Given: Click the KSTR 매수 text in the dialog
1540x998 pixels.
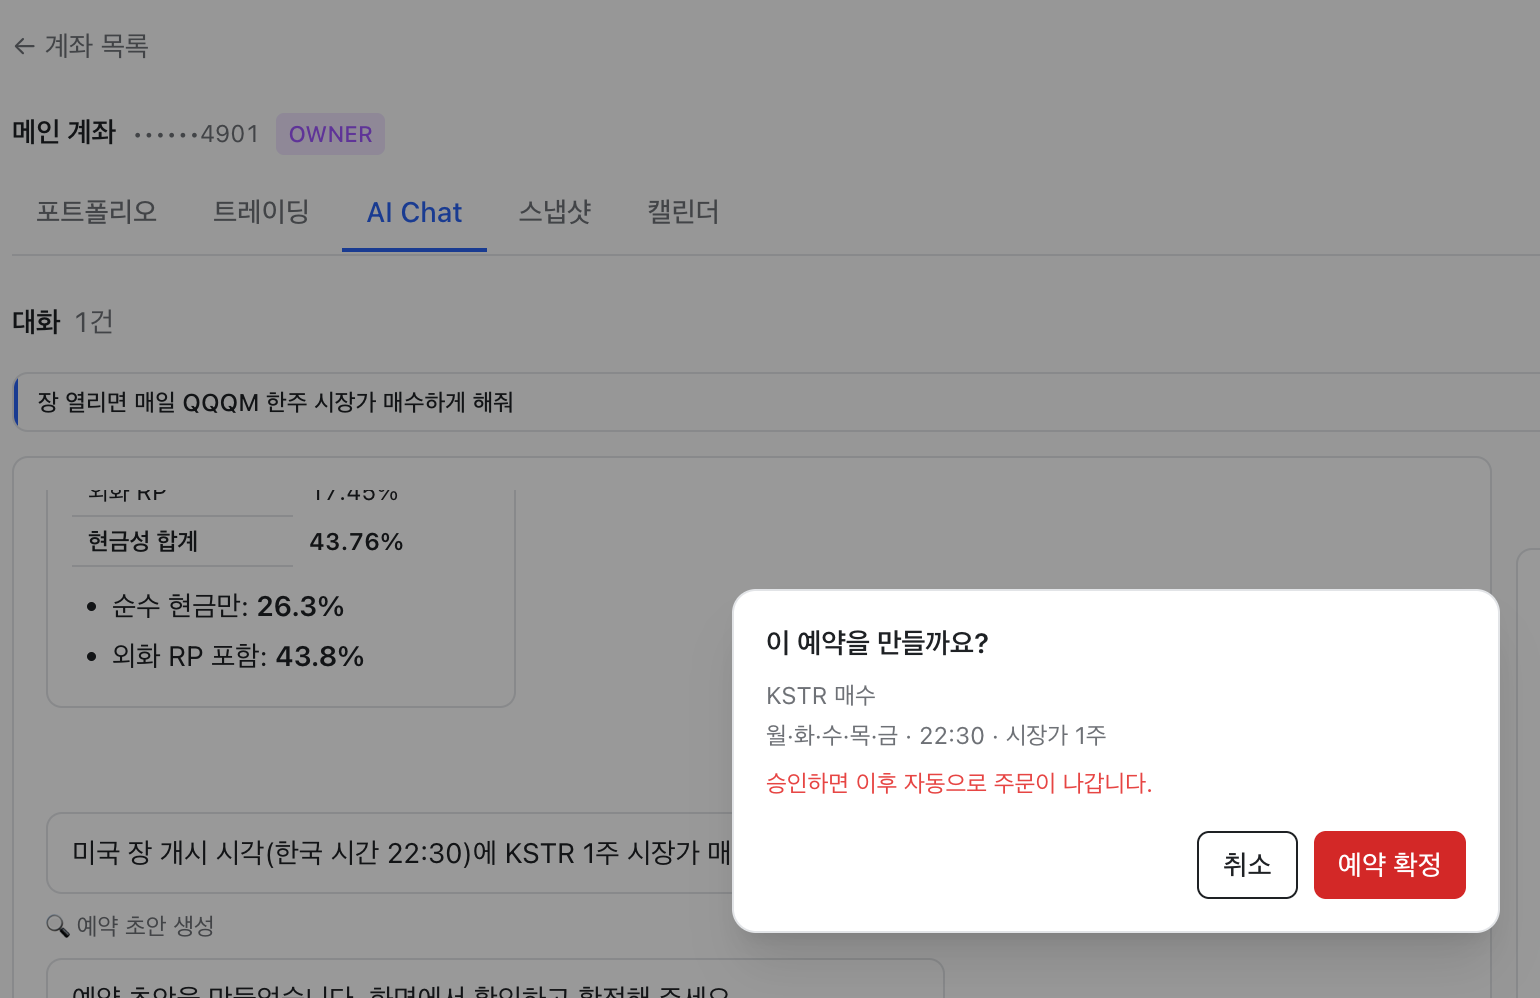Looking at the screenshot, I should click(821, 695).
